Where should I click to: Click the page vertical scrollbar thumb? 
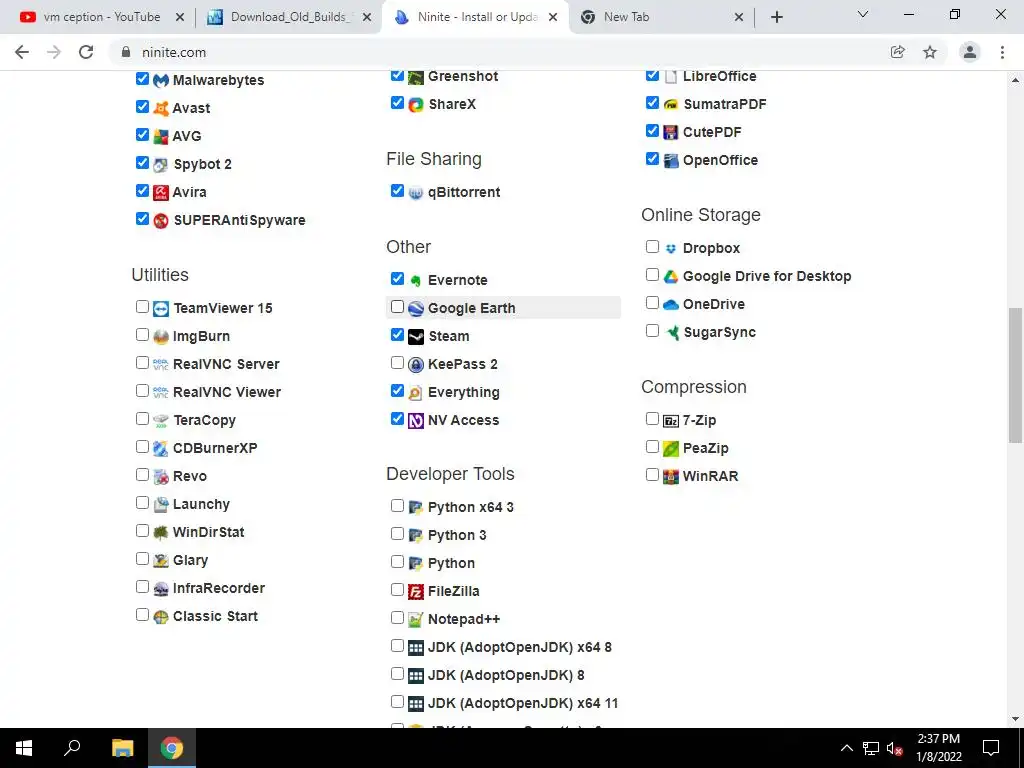[x=1015, y=376]
